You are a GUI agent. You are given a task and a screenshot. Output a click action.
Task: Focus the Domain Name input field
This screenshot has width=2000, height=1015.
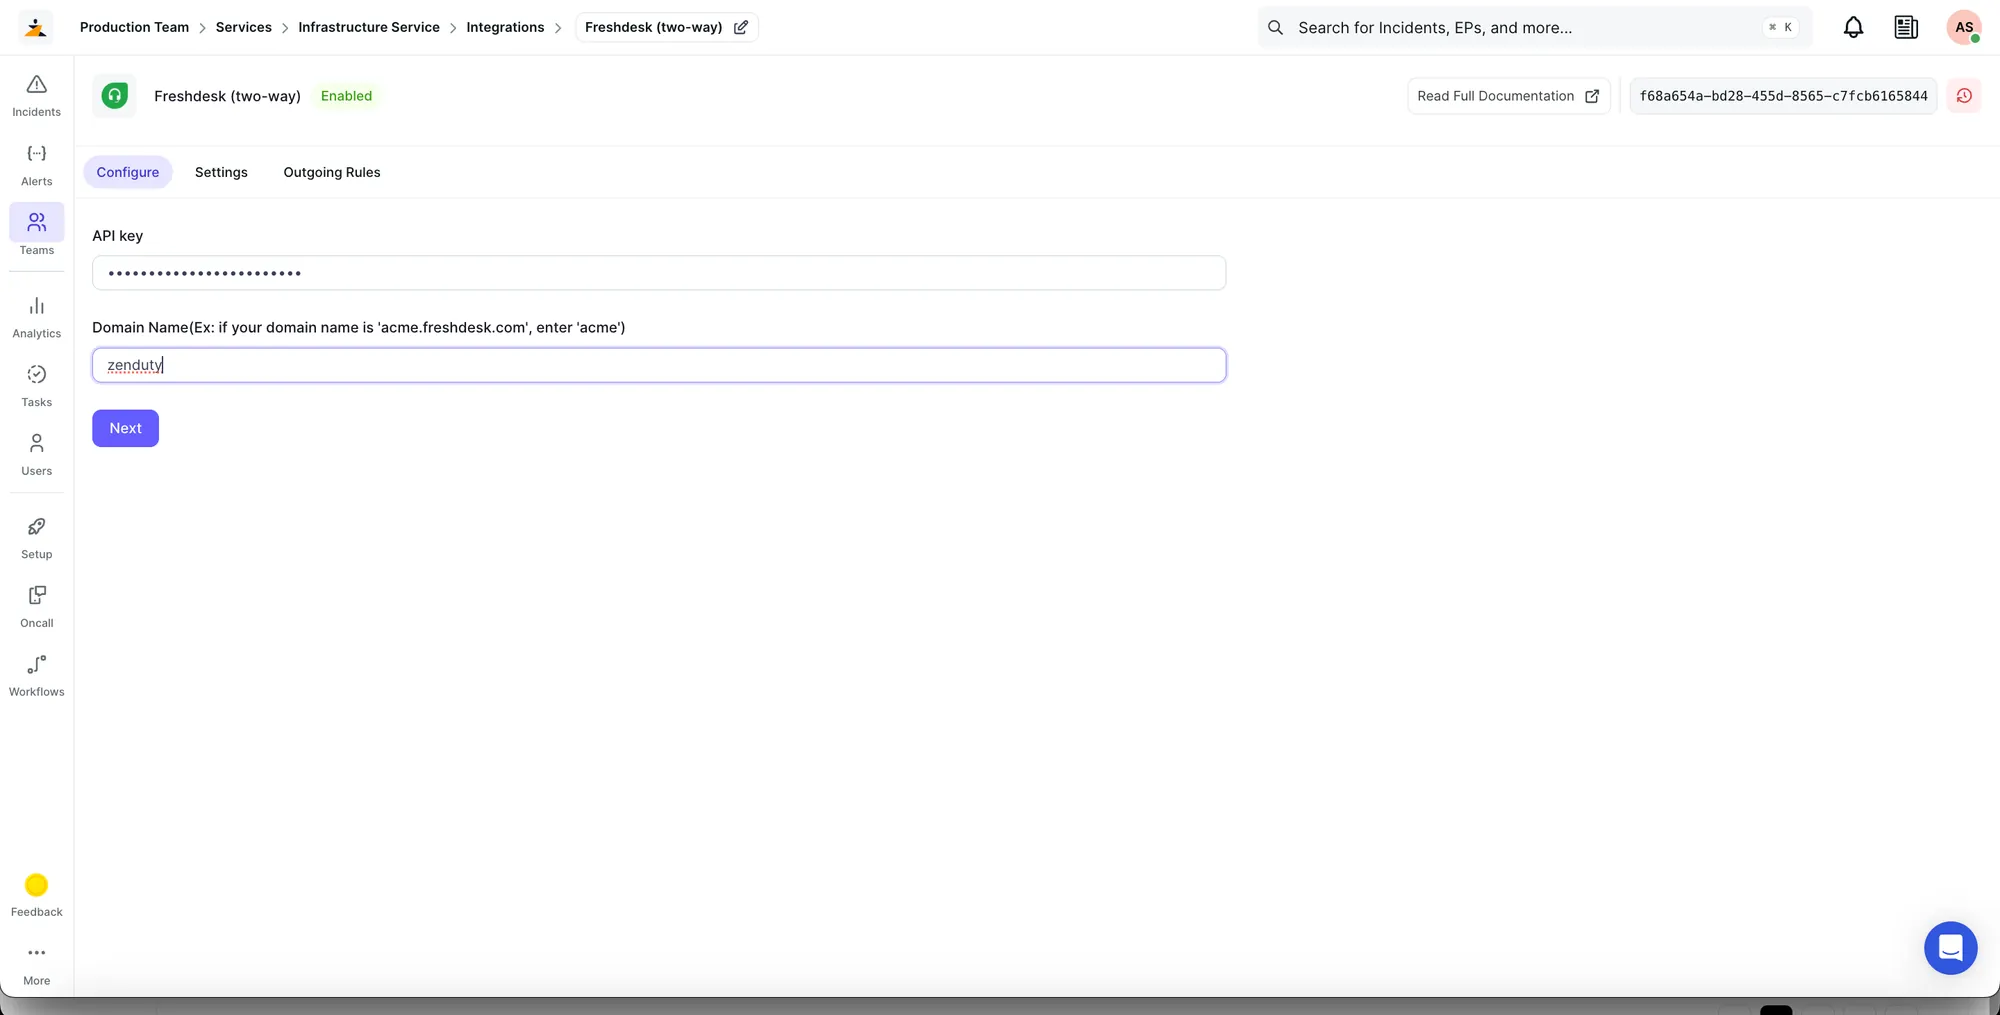[x=659, y=365]
